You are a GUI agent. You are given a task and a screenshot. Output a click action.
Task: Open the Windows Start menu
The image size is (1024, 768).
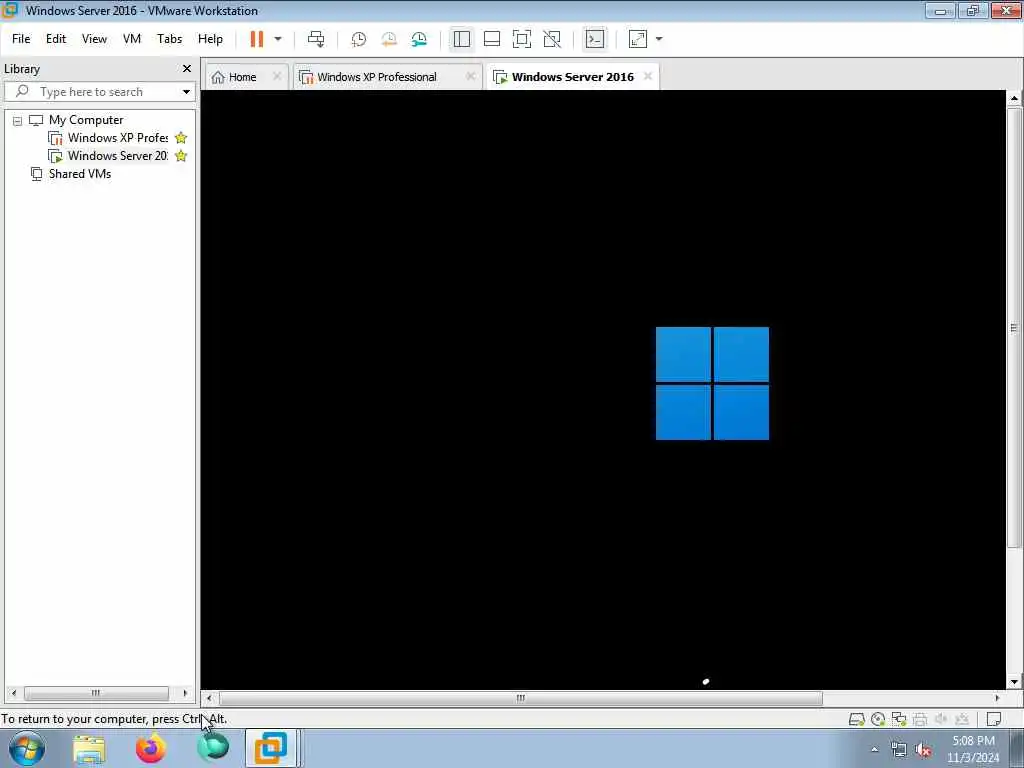click(x=27, y=748)
